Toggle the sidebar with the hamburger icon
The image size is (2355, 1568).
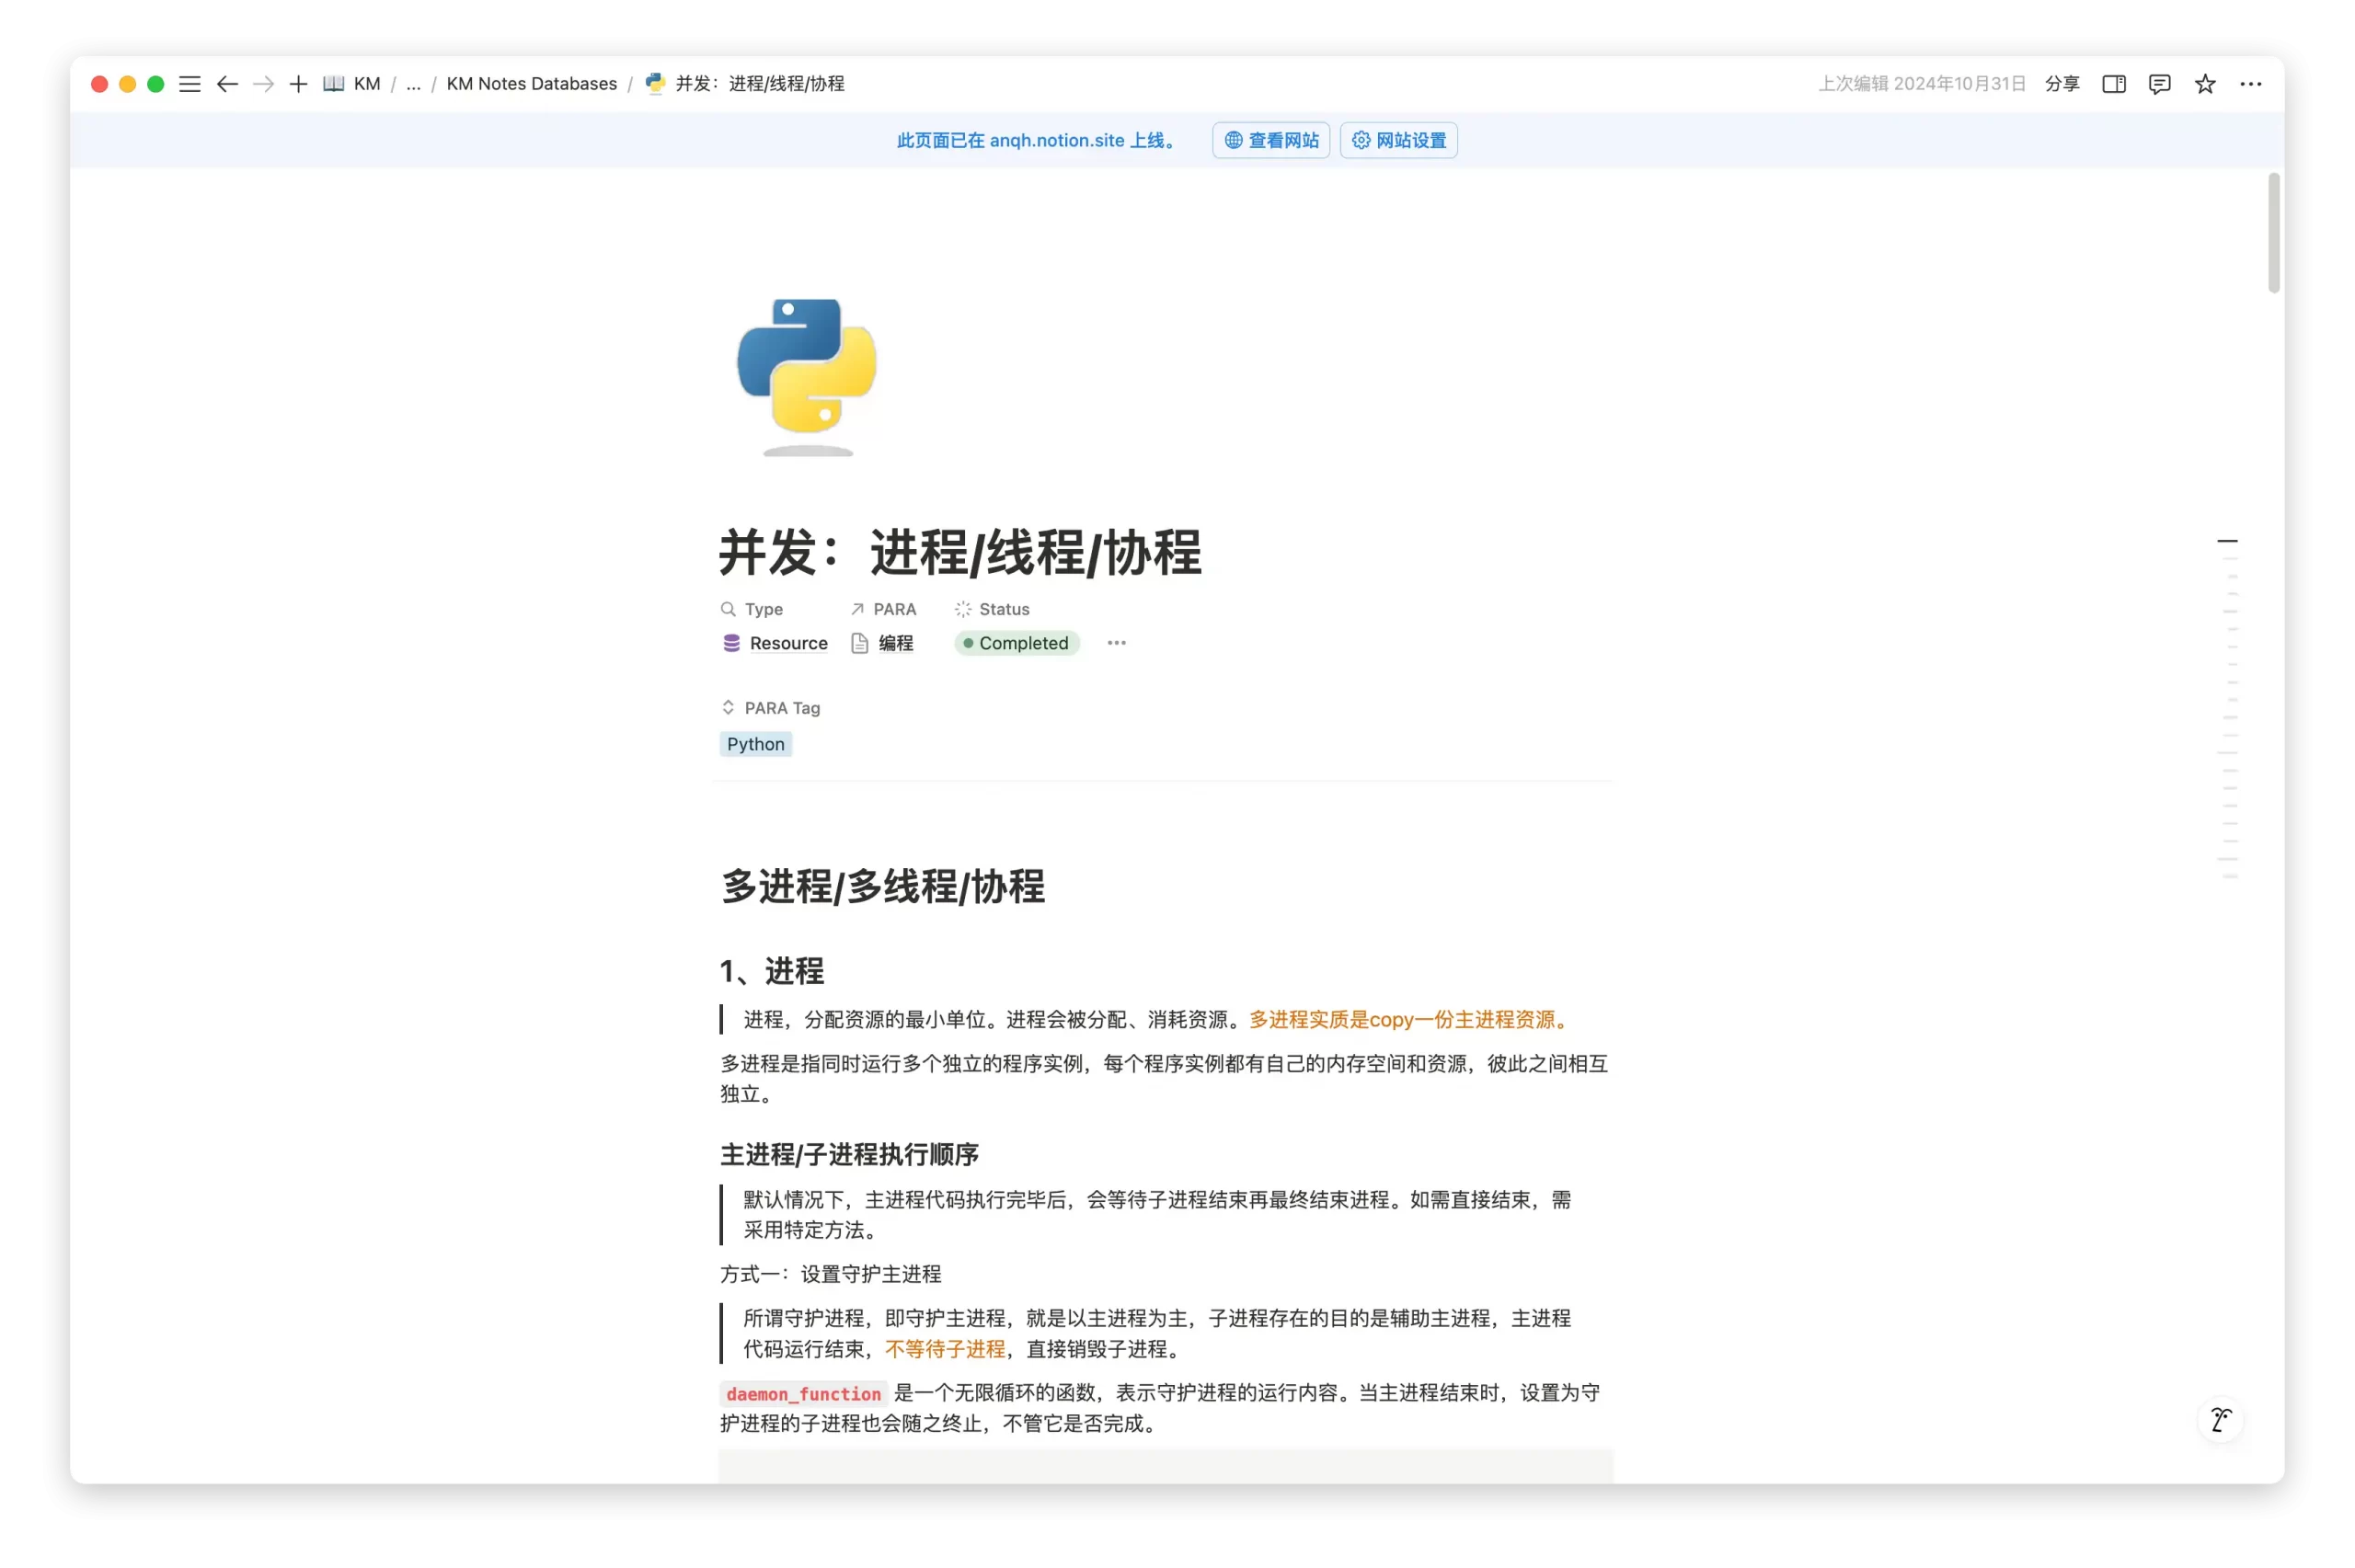tap(190, 84)
